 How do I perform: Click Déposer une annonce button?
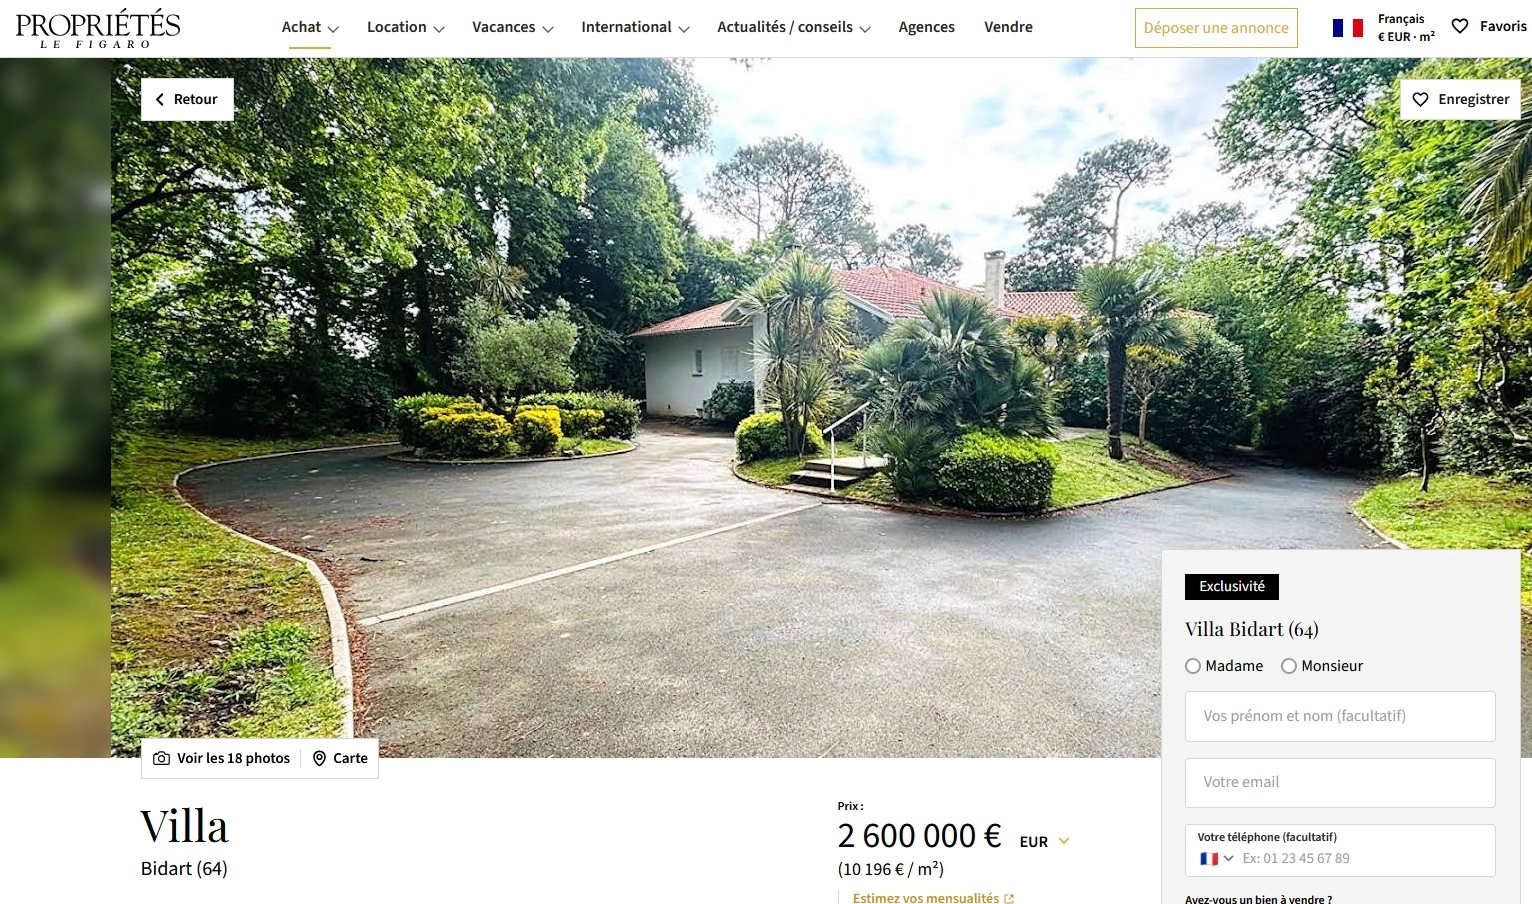(1216, 28)
